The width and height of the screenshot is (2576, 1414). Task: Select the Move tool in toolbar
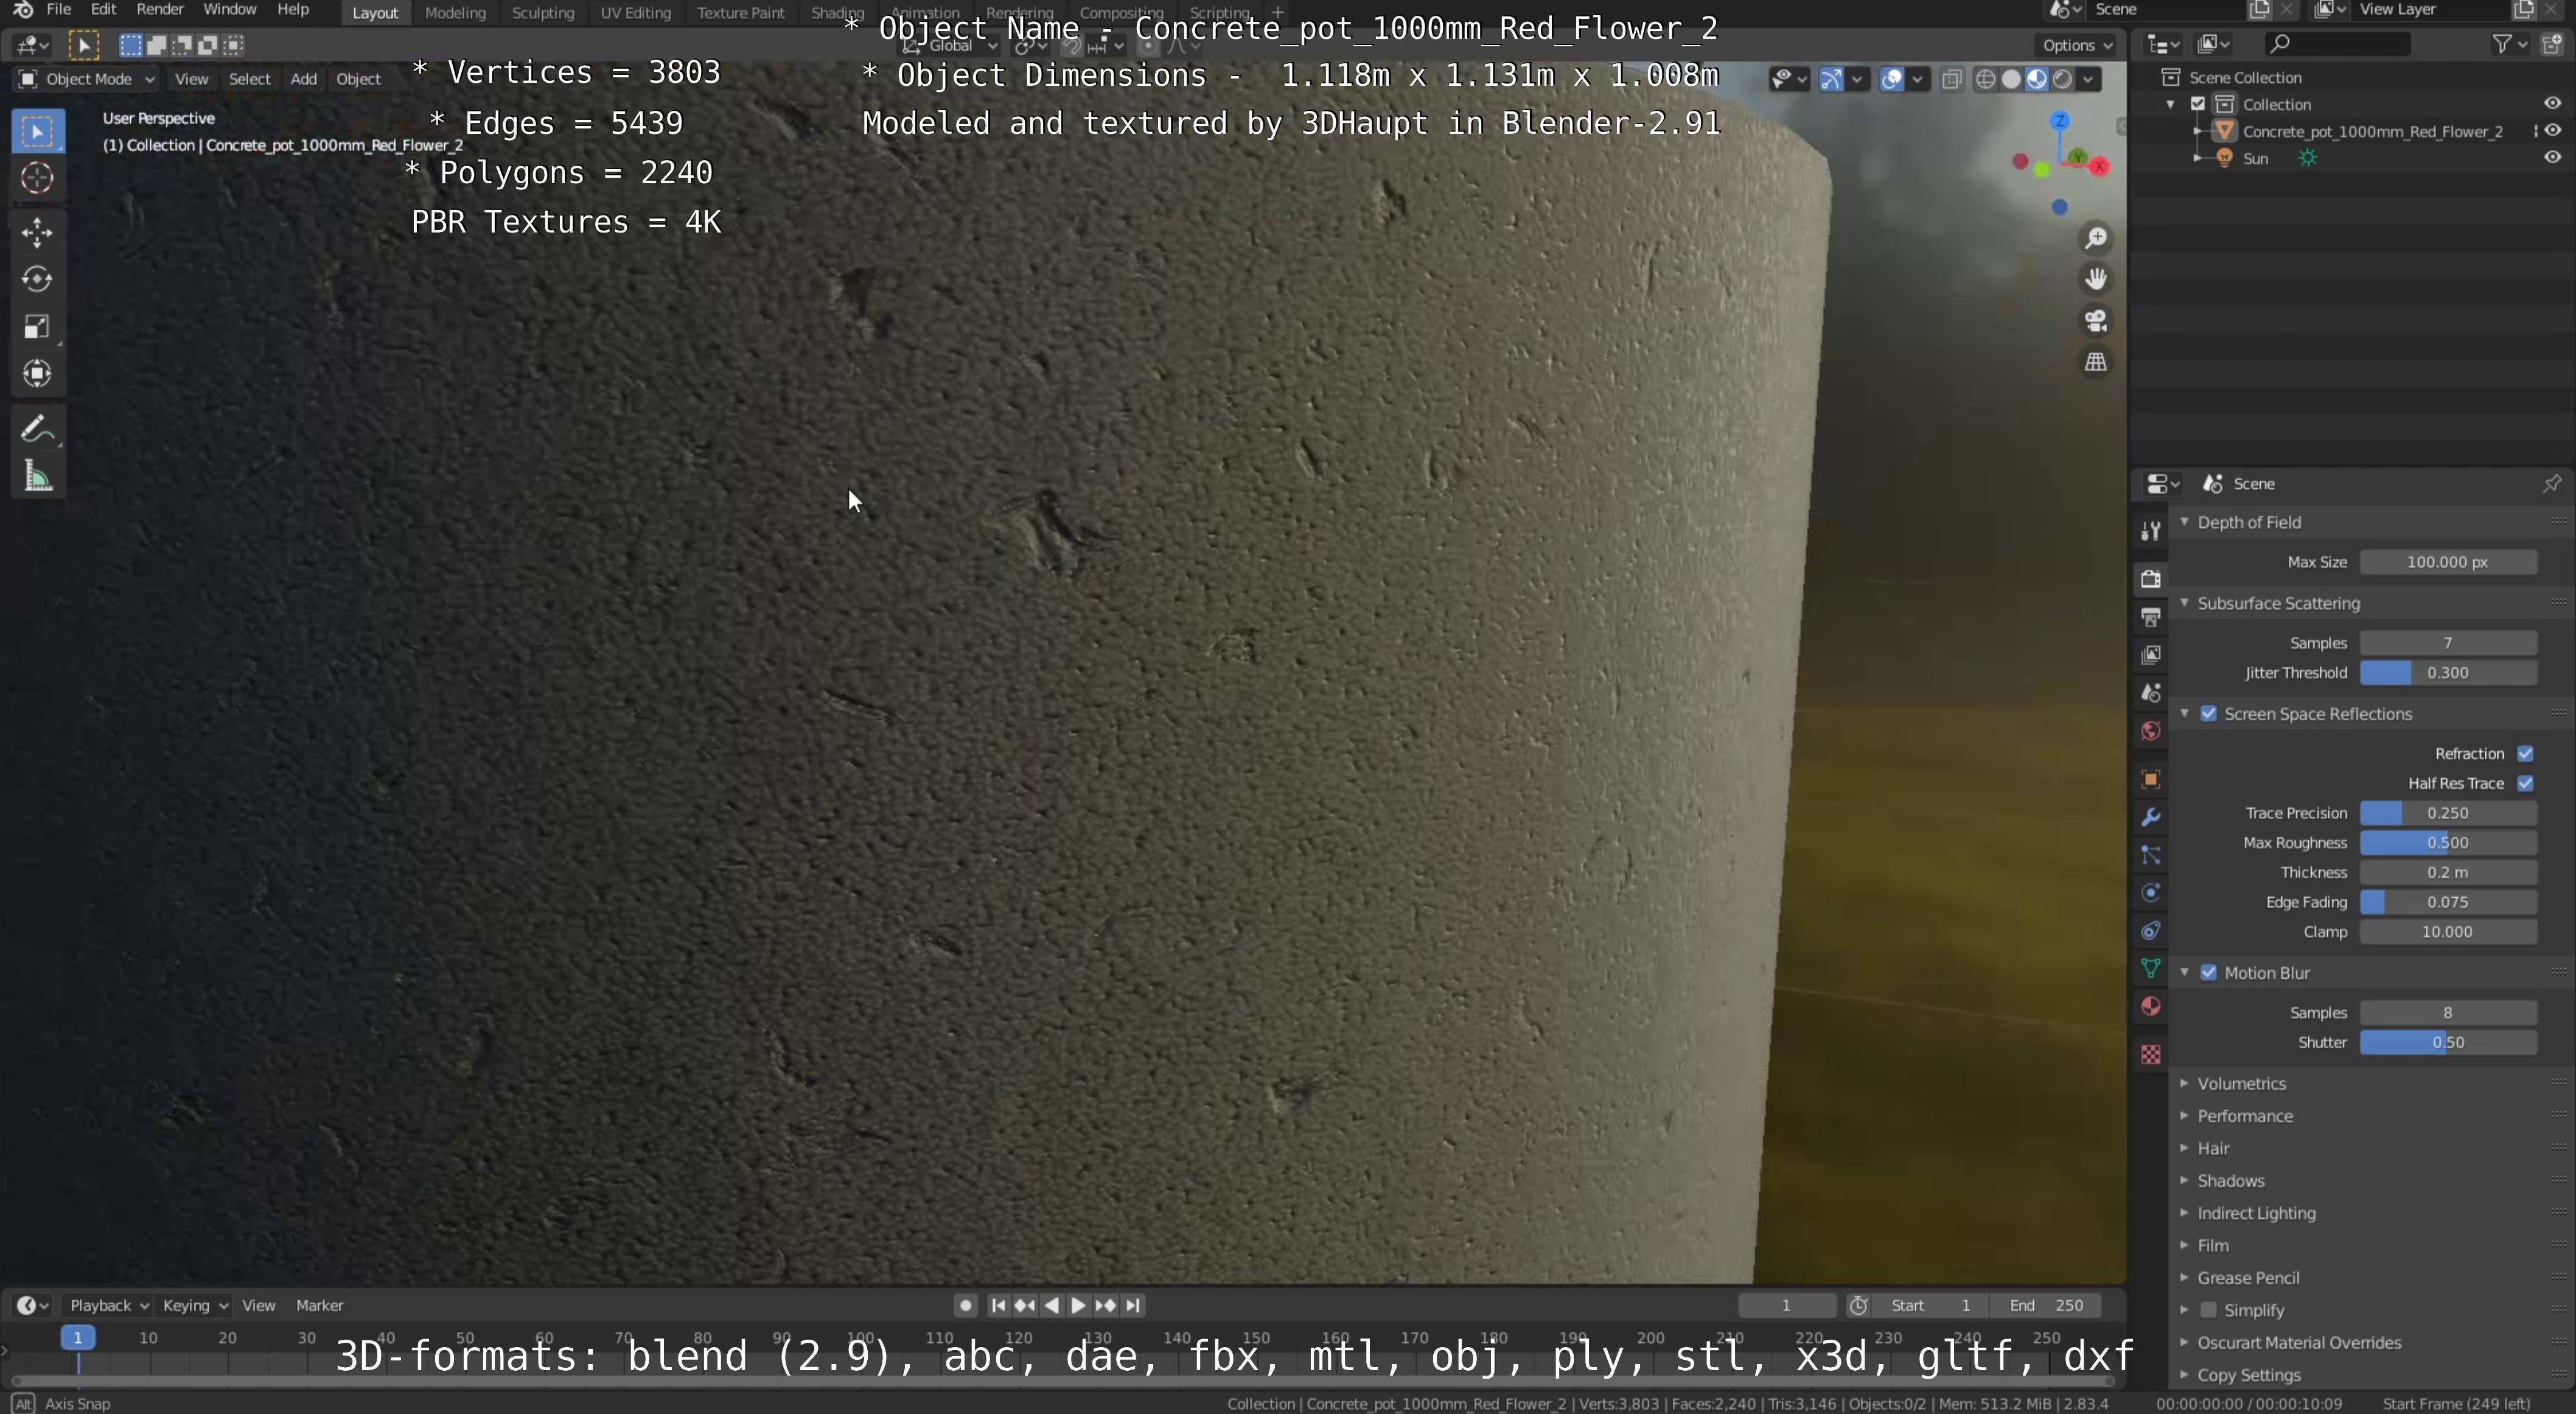coord(37,232)
